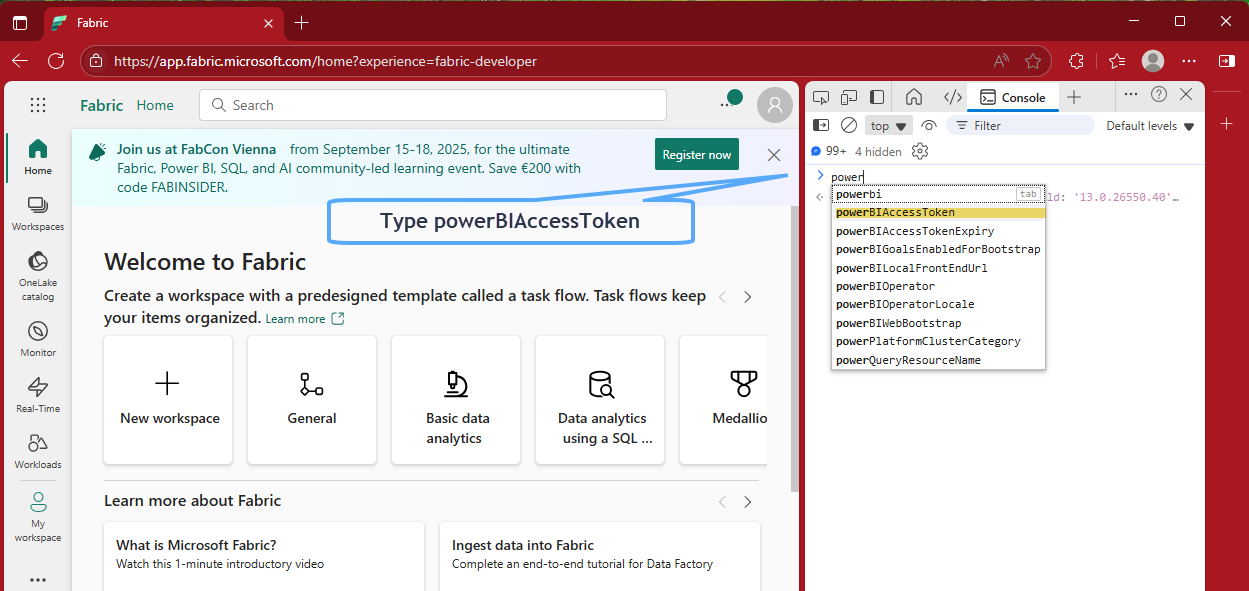Click the console Filter field
This screenshot has width=1249, height=591.
tap(1020, 126)
